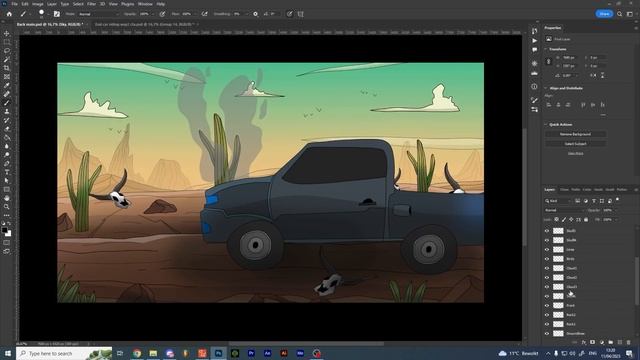Hide the Cloud3 layer
This screenshot has width=640, height=360.
point(547,287)
